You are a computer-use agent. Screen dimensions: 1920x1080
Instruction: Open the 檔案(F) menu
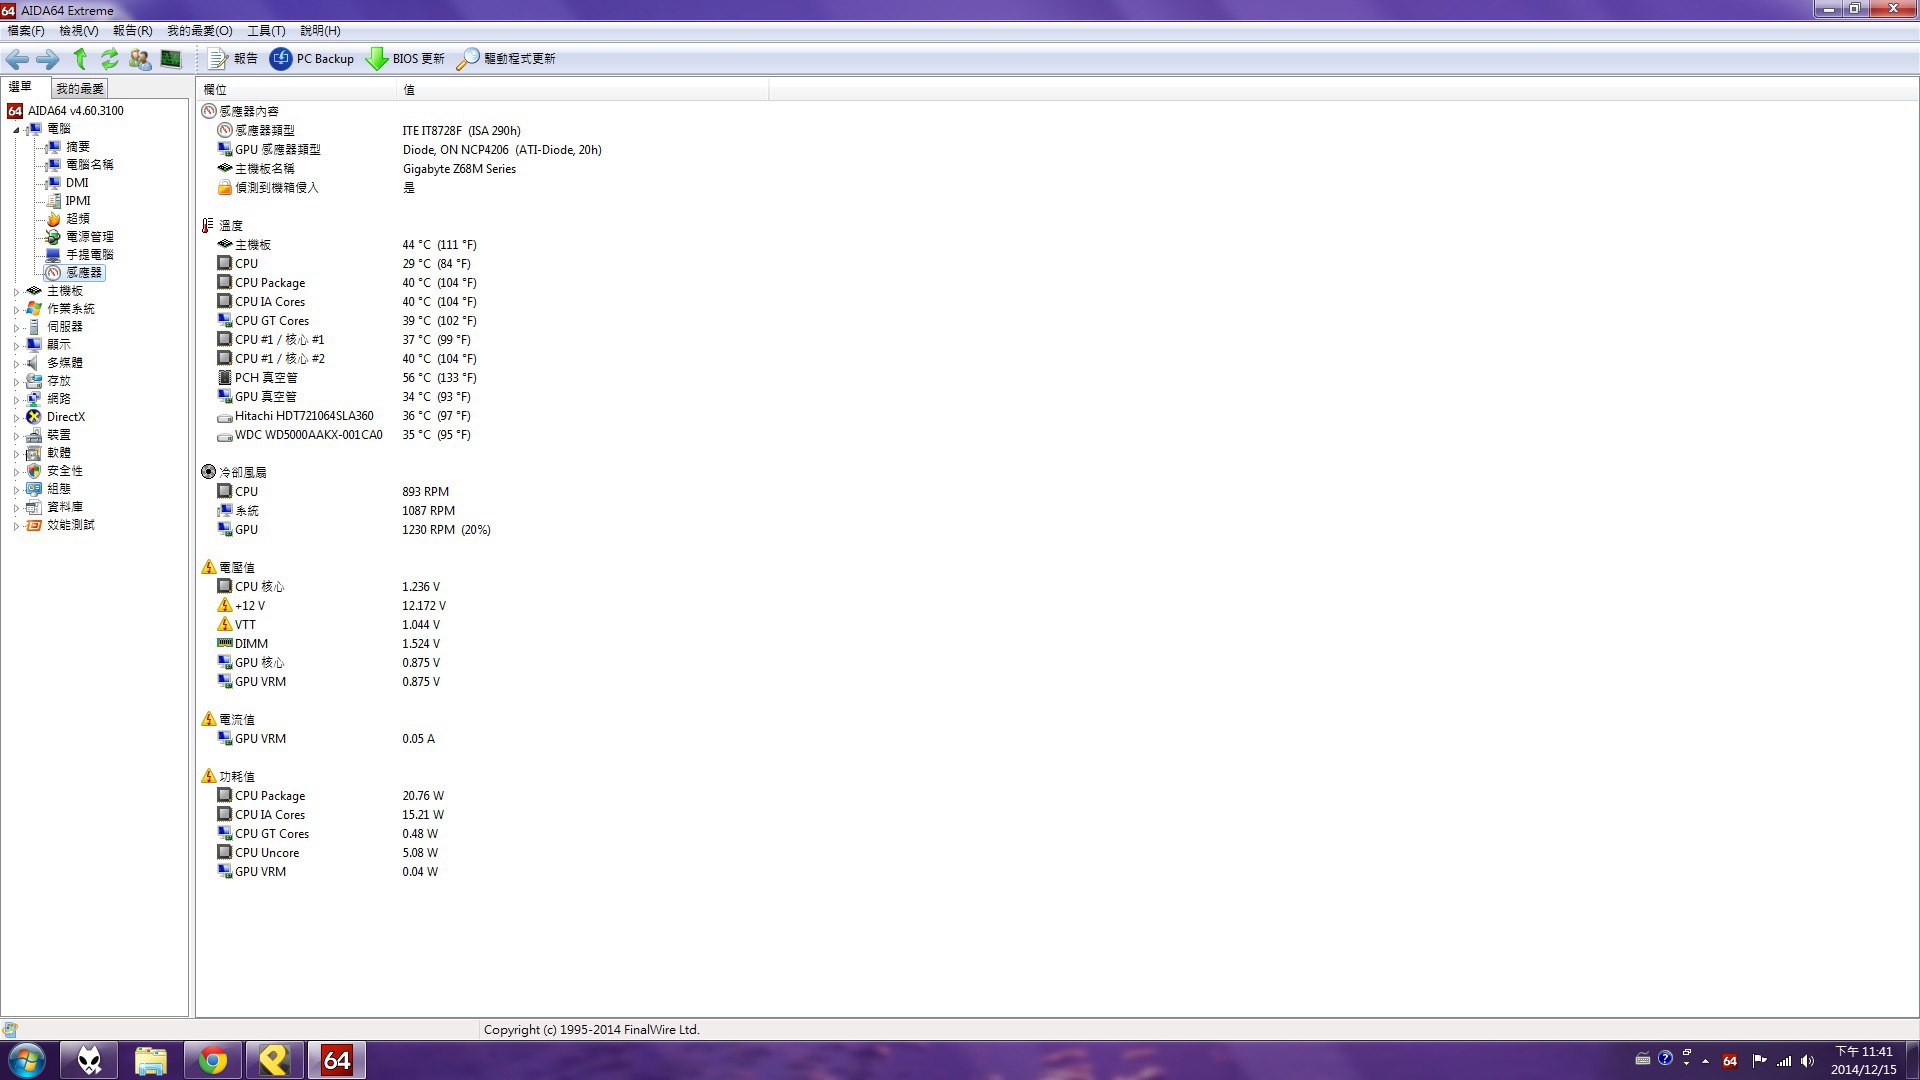26,31
